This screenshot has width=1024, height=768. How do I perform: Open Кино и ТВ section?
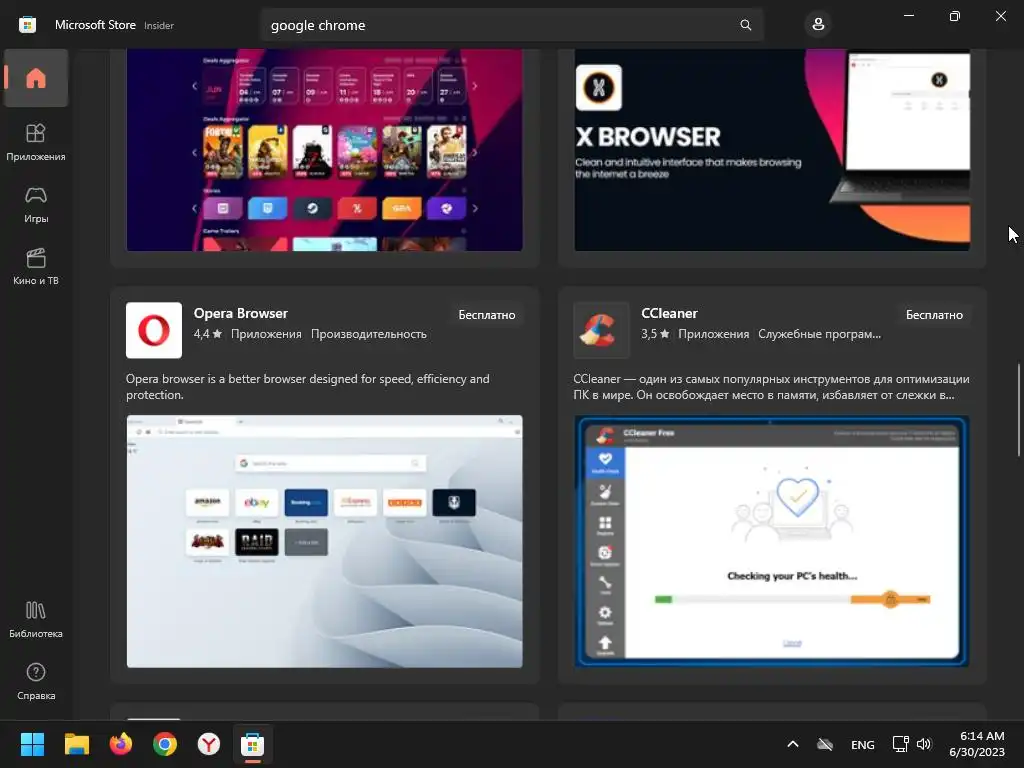click(36, 266)
